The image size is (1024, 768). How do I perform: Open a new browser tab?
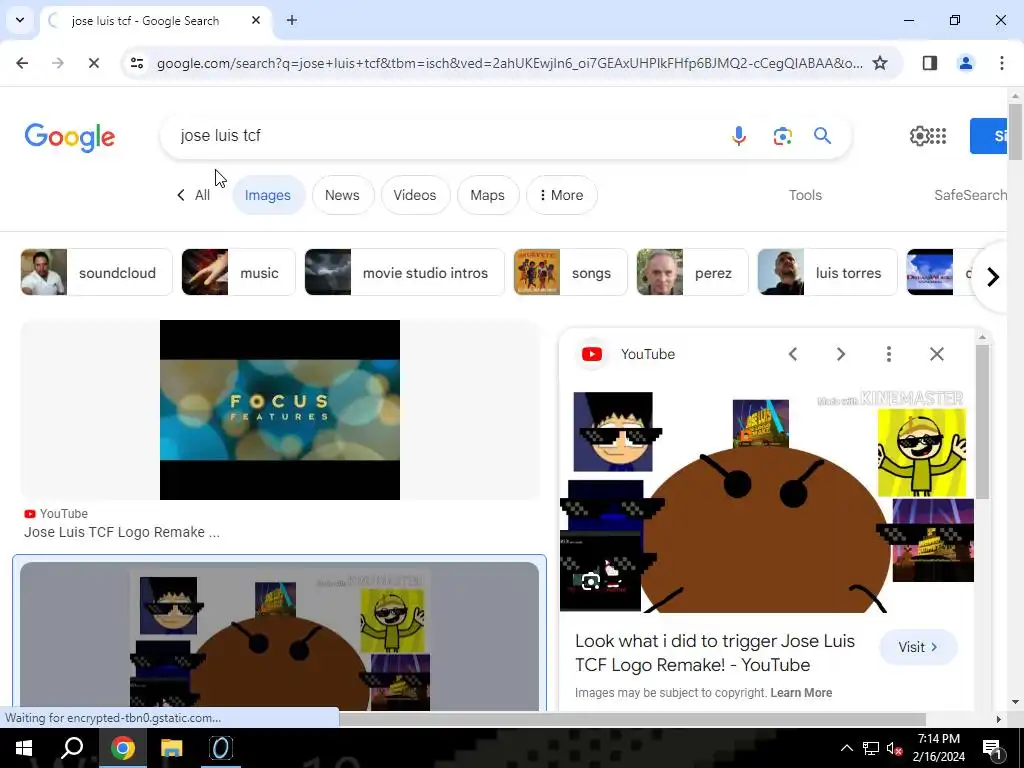(291, 20)
